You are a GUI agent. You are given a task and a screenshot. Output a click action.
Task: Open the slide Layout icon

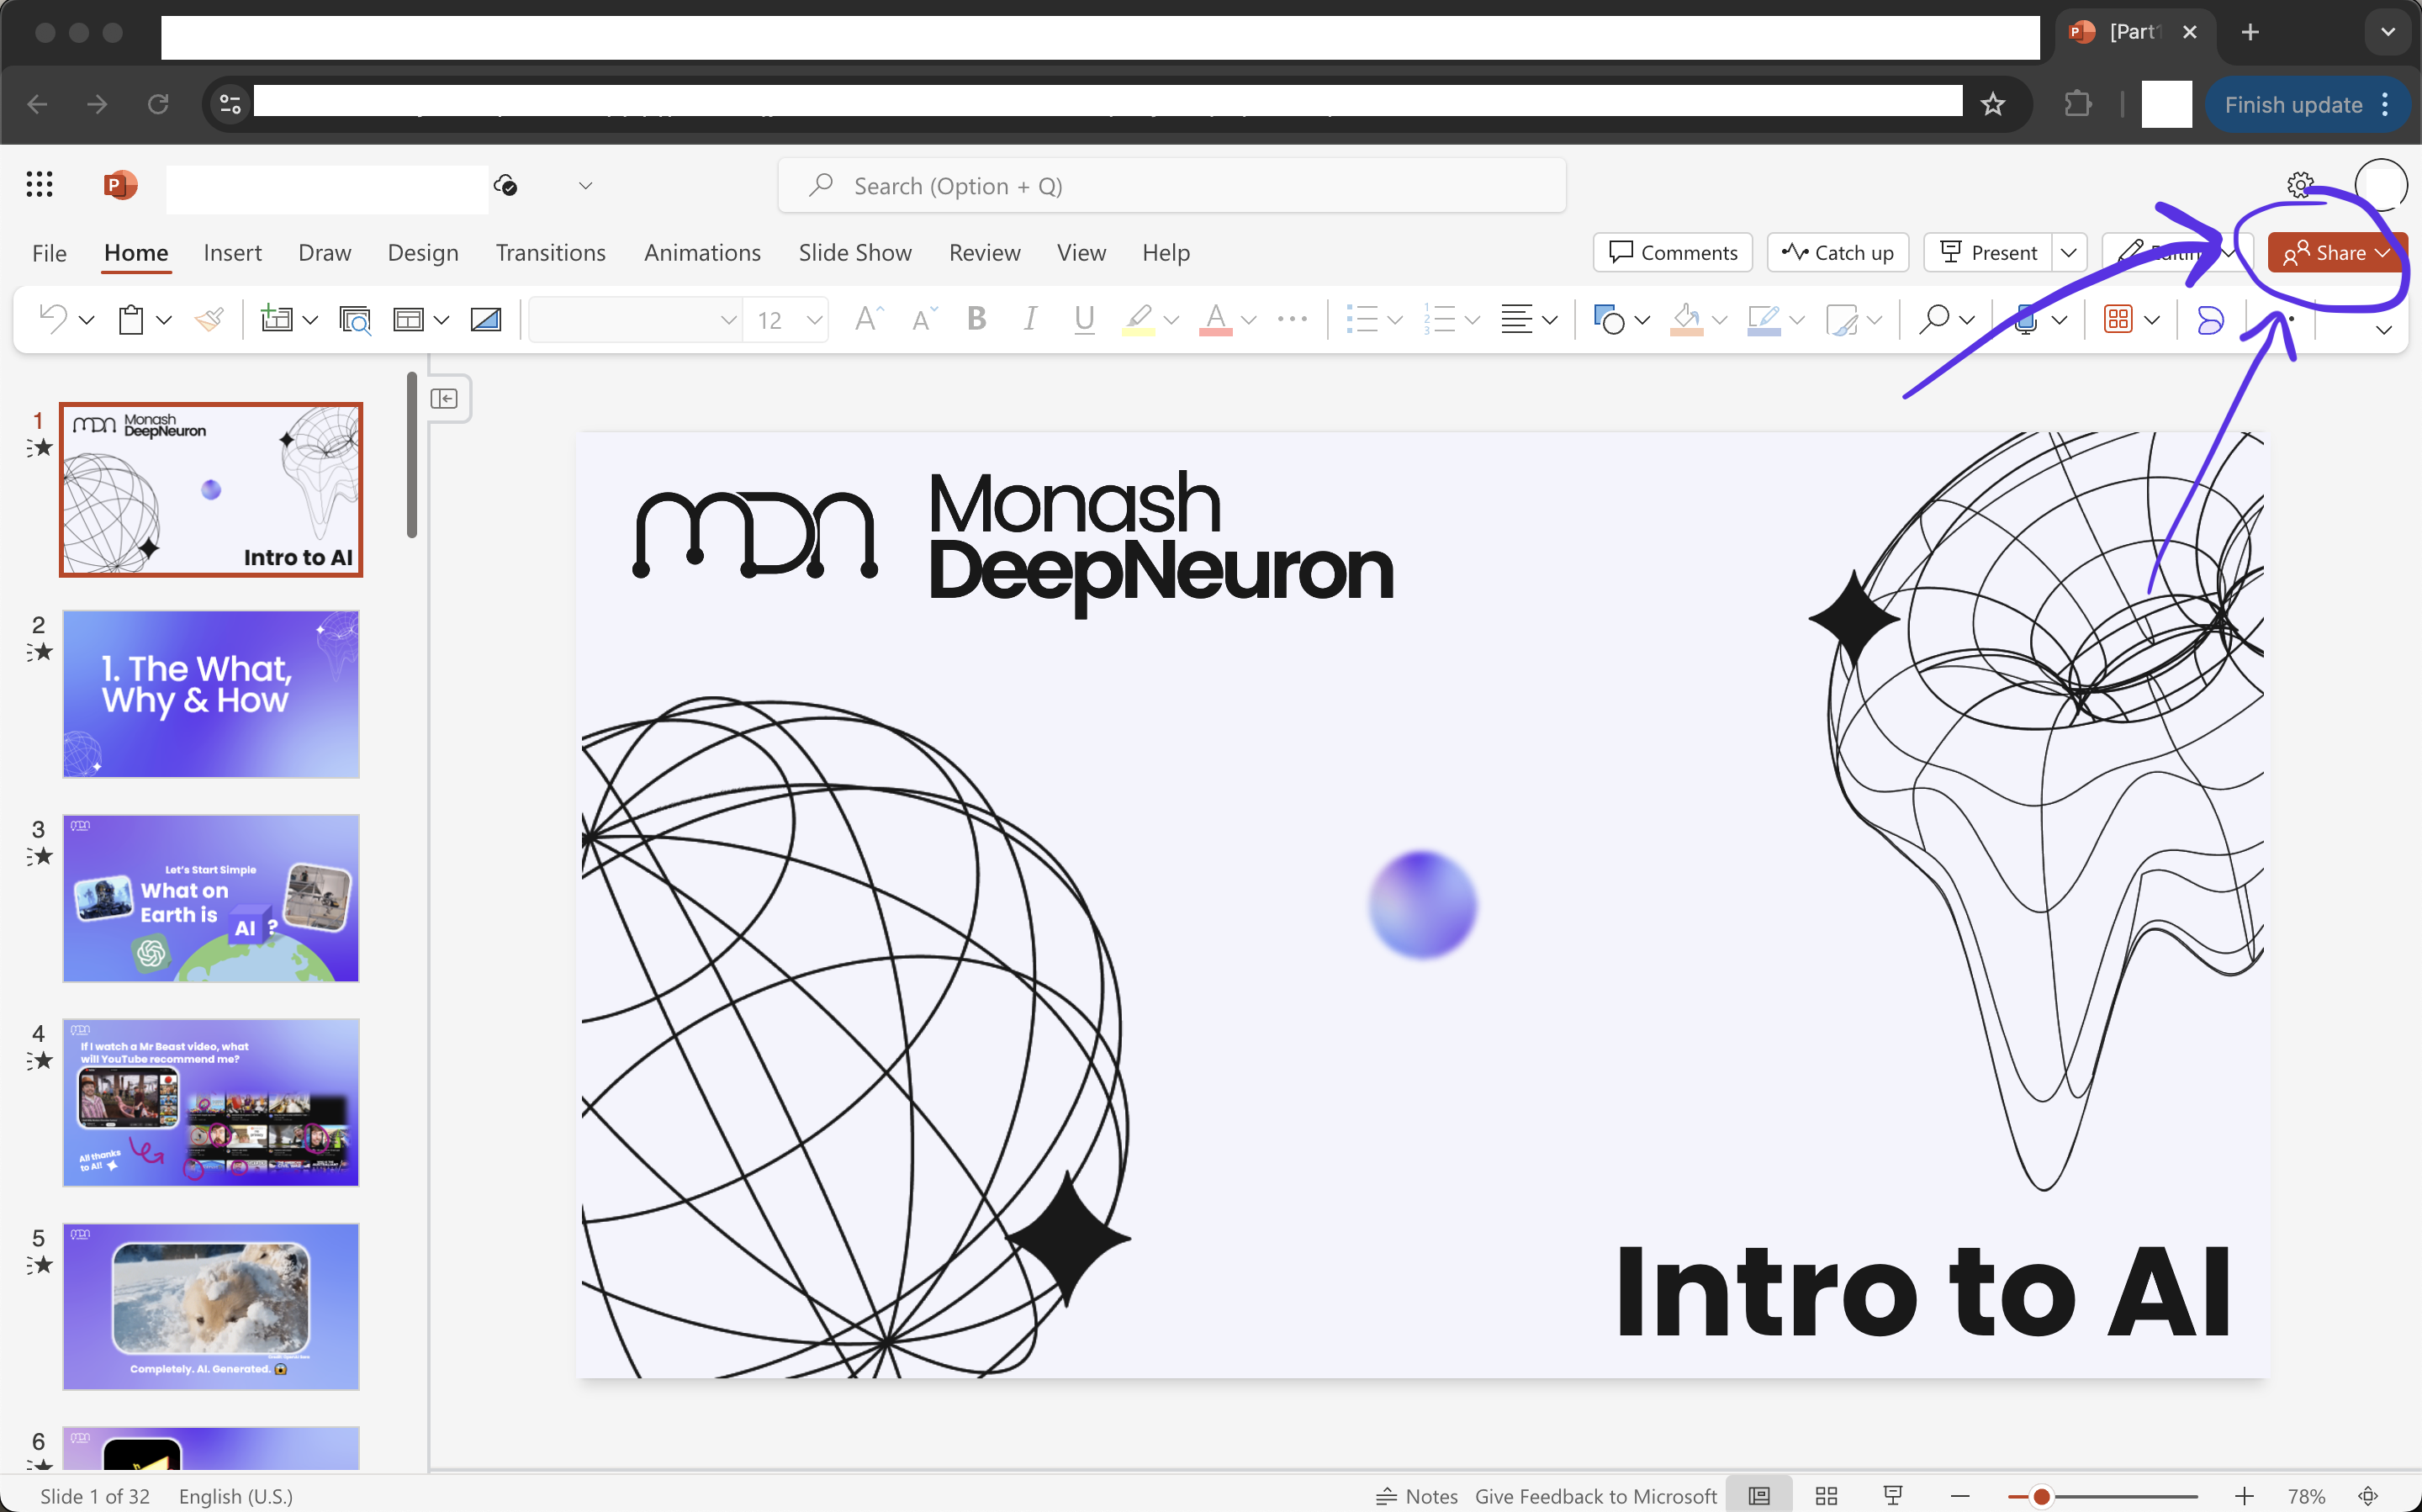tap(408, 320)
